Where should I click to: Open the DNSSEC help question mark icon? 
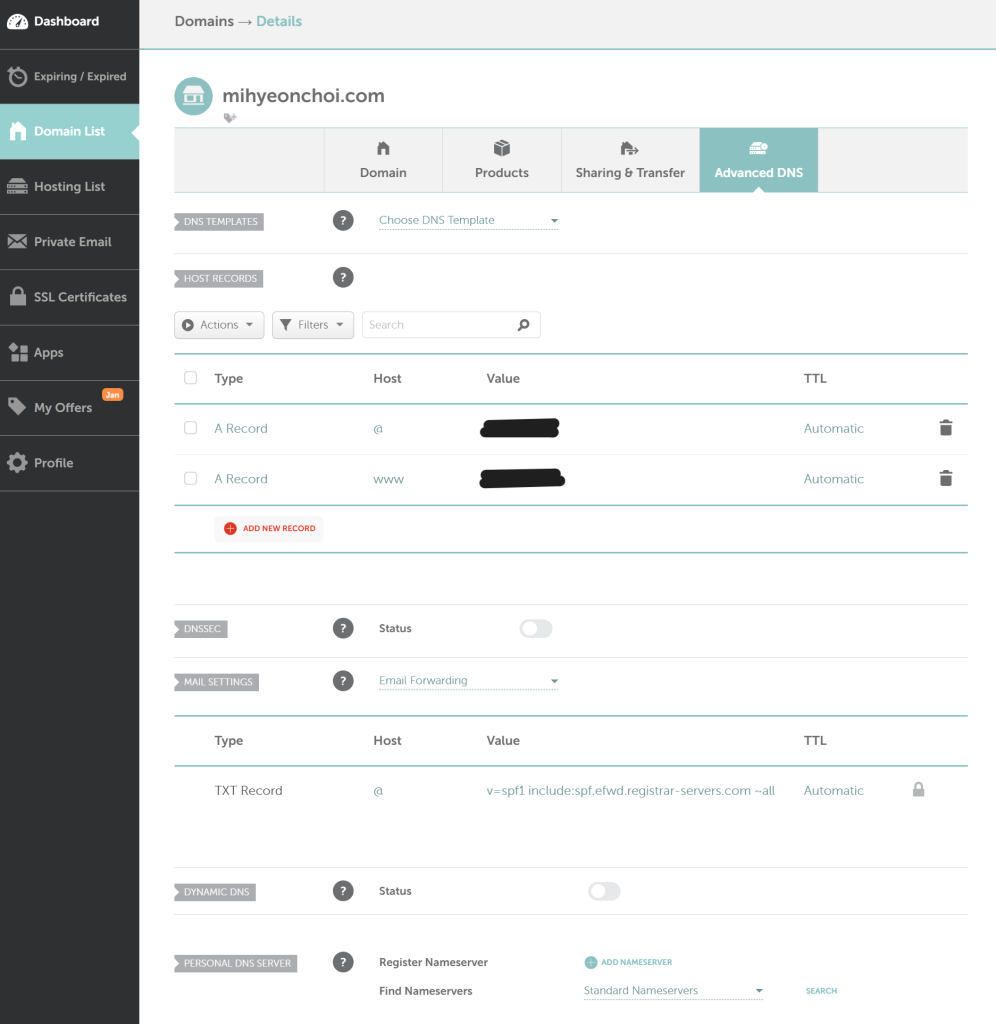(343, 628)
